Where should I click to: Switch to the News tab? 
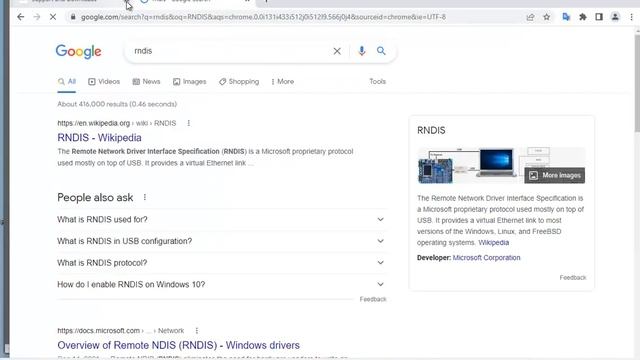pos(147,82)
